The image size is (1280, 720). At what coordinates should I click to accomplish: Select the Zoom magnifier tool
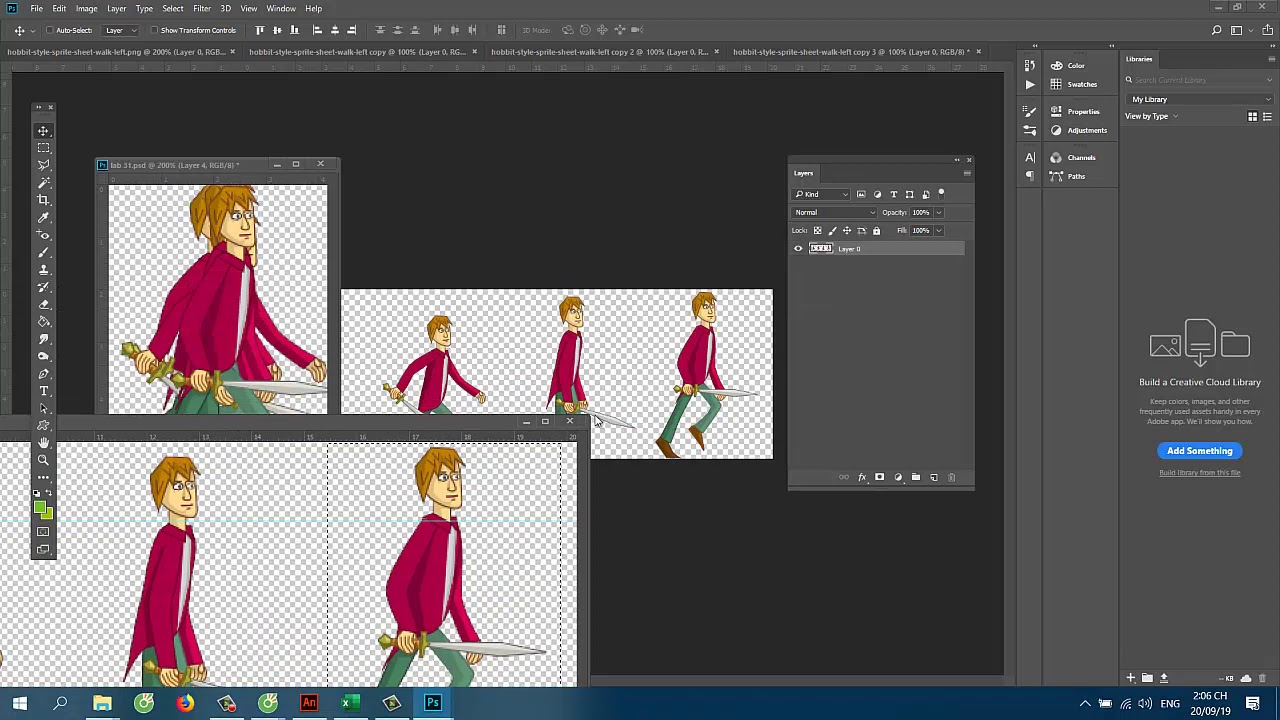click(x=43, y=460)
